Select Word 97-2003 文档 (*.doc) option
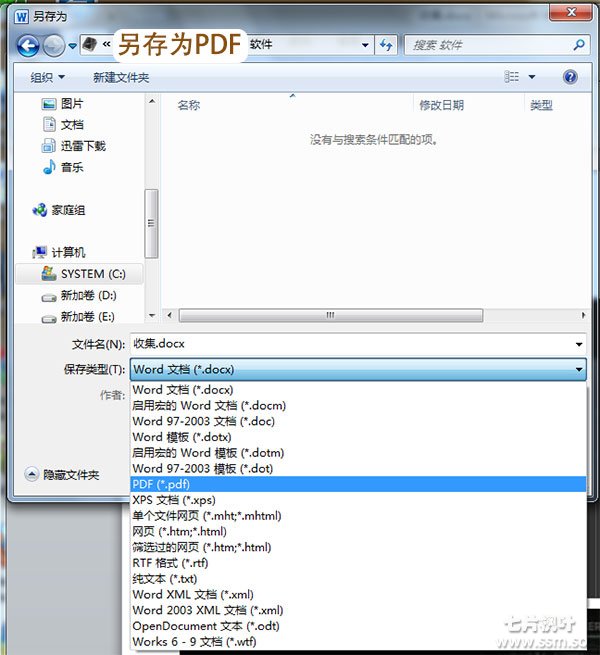Viewport: 600px width, 655px height. pyautogui.click(x=203, y=421)
